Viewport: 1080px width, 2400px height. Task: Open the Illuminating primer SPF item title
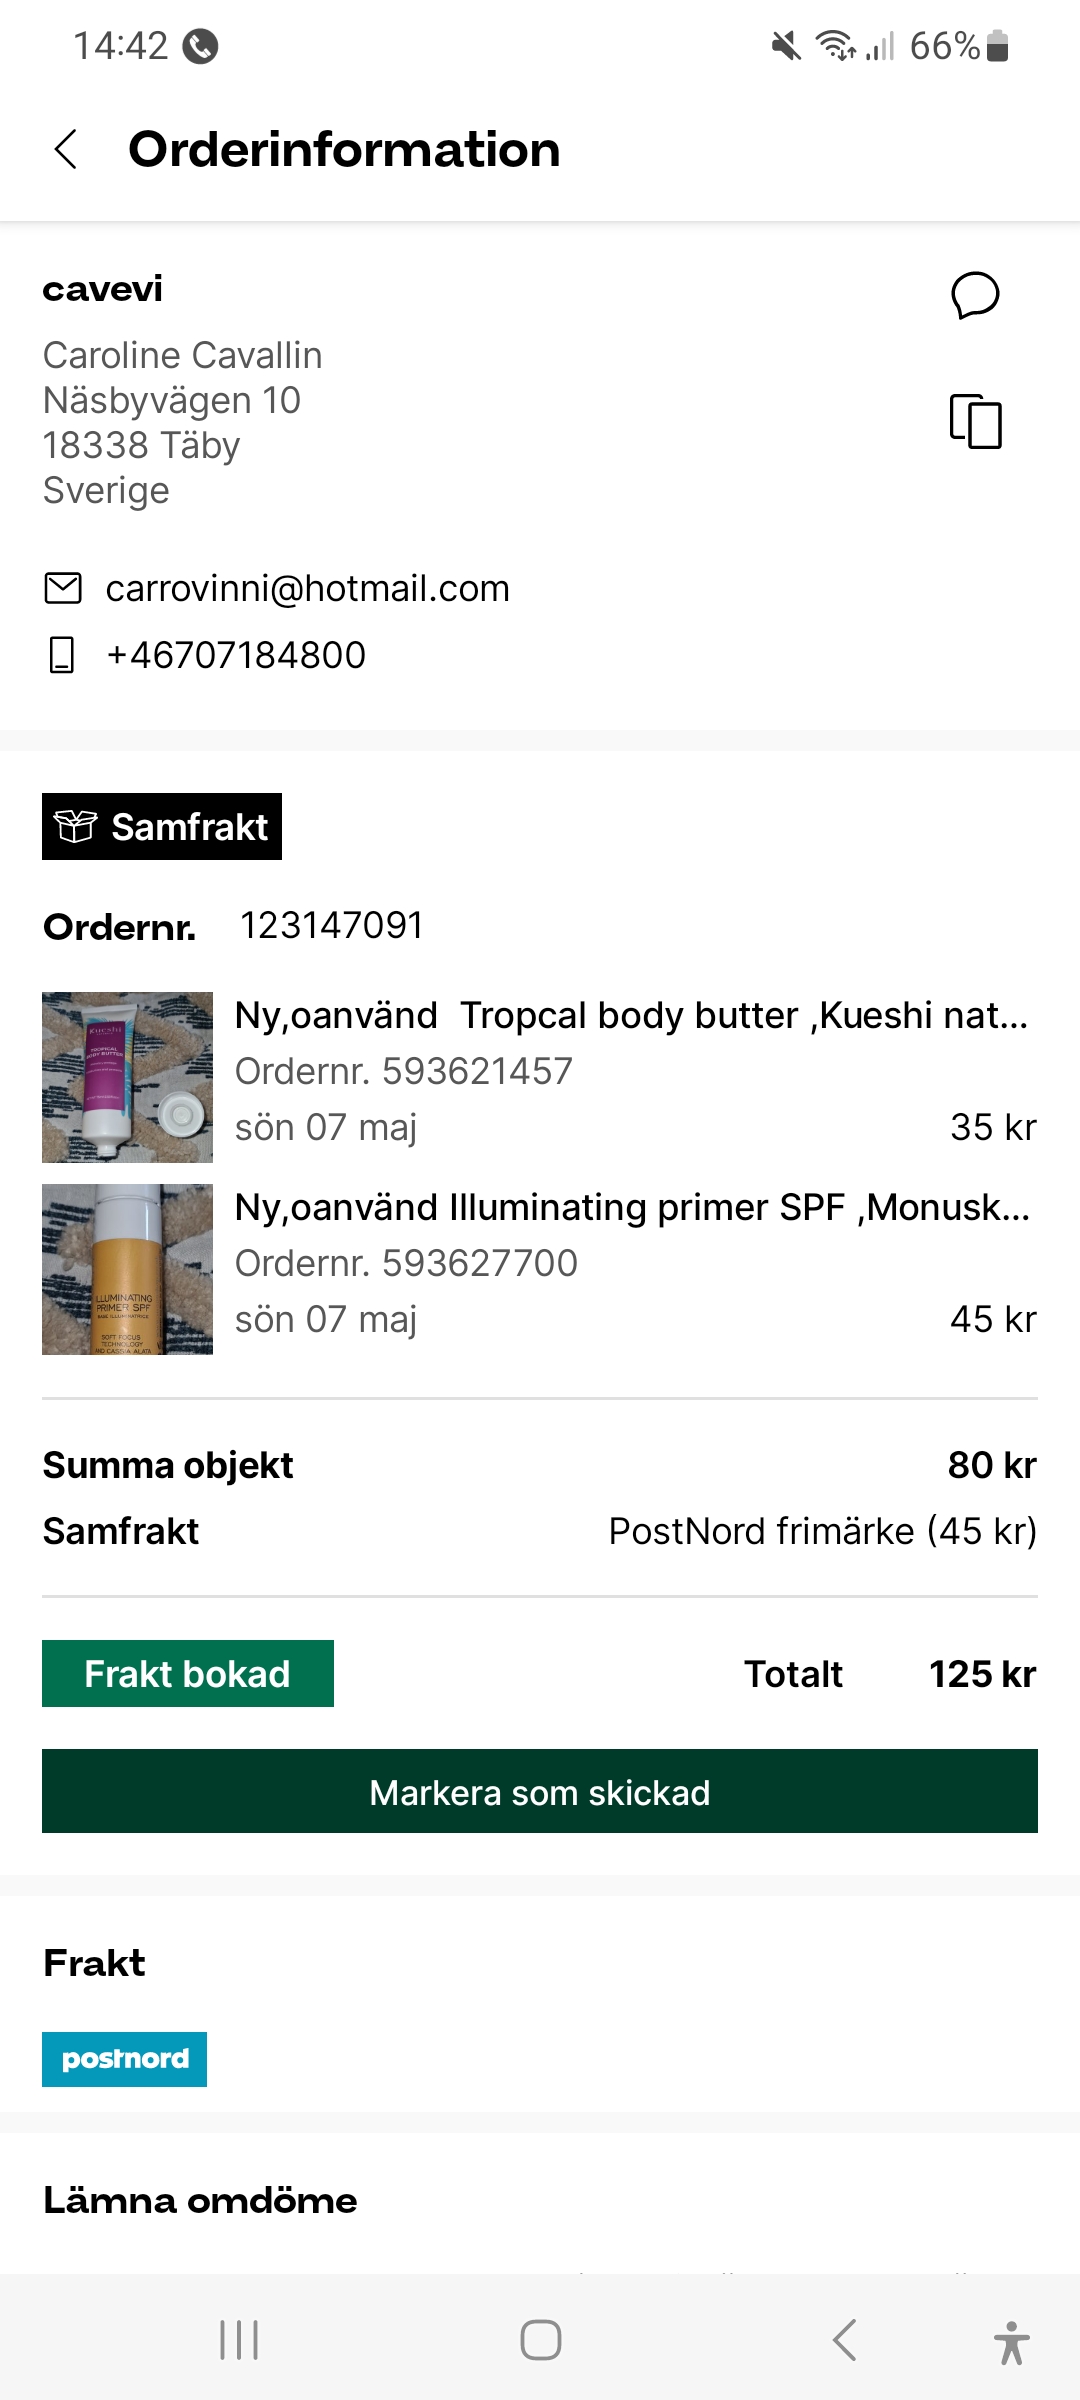click(x=632, y=1207)
